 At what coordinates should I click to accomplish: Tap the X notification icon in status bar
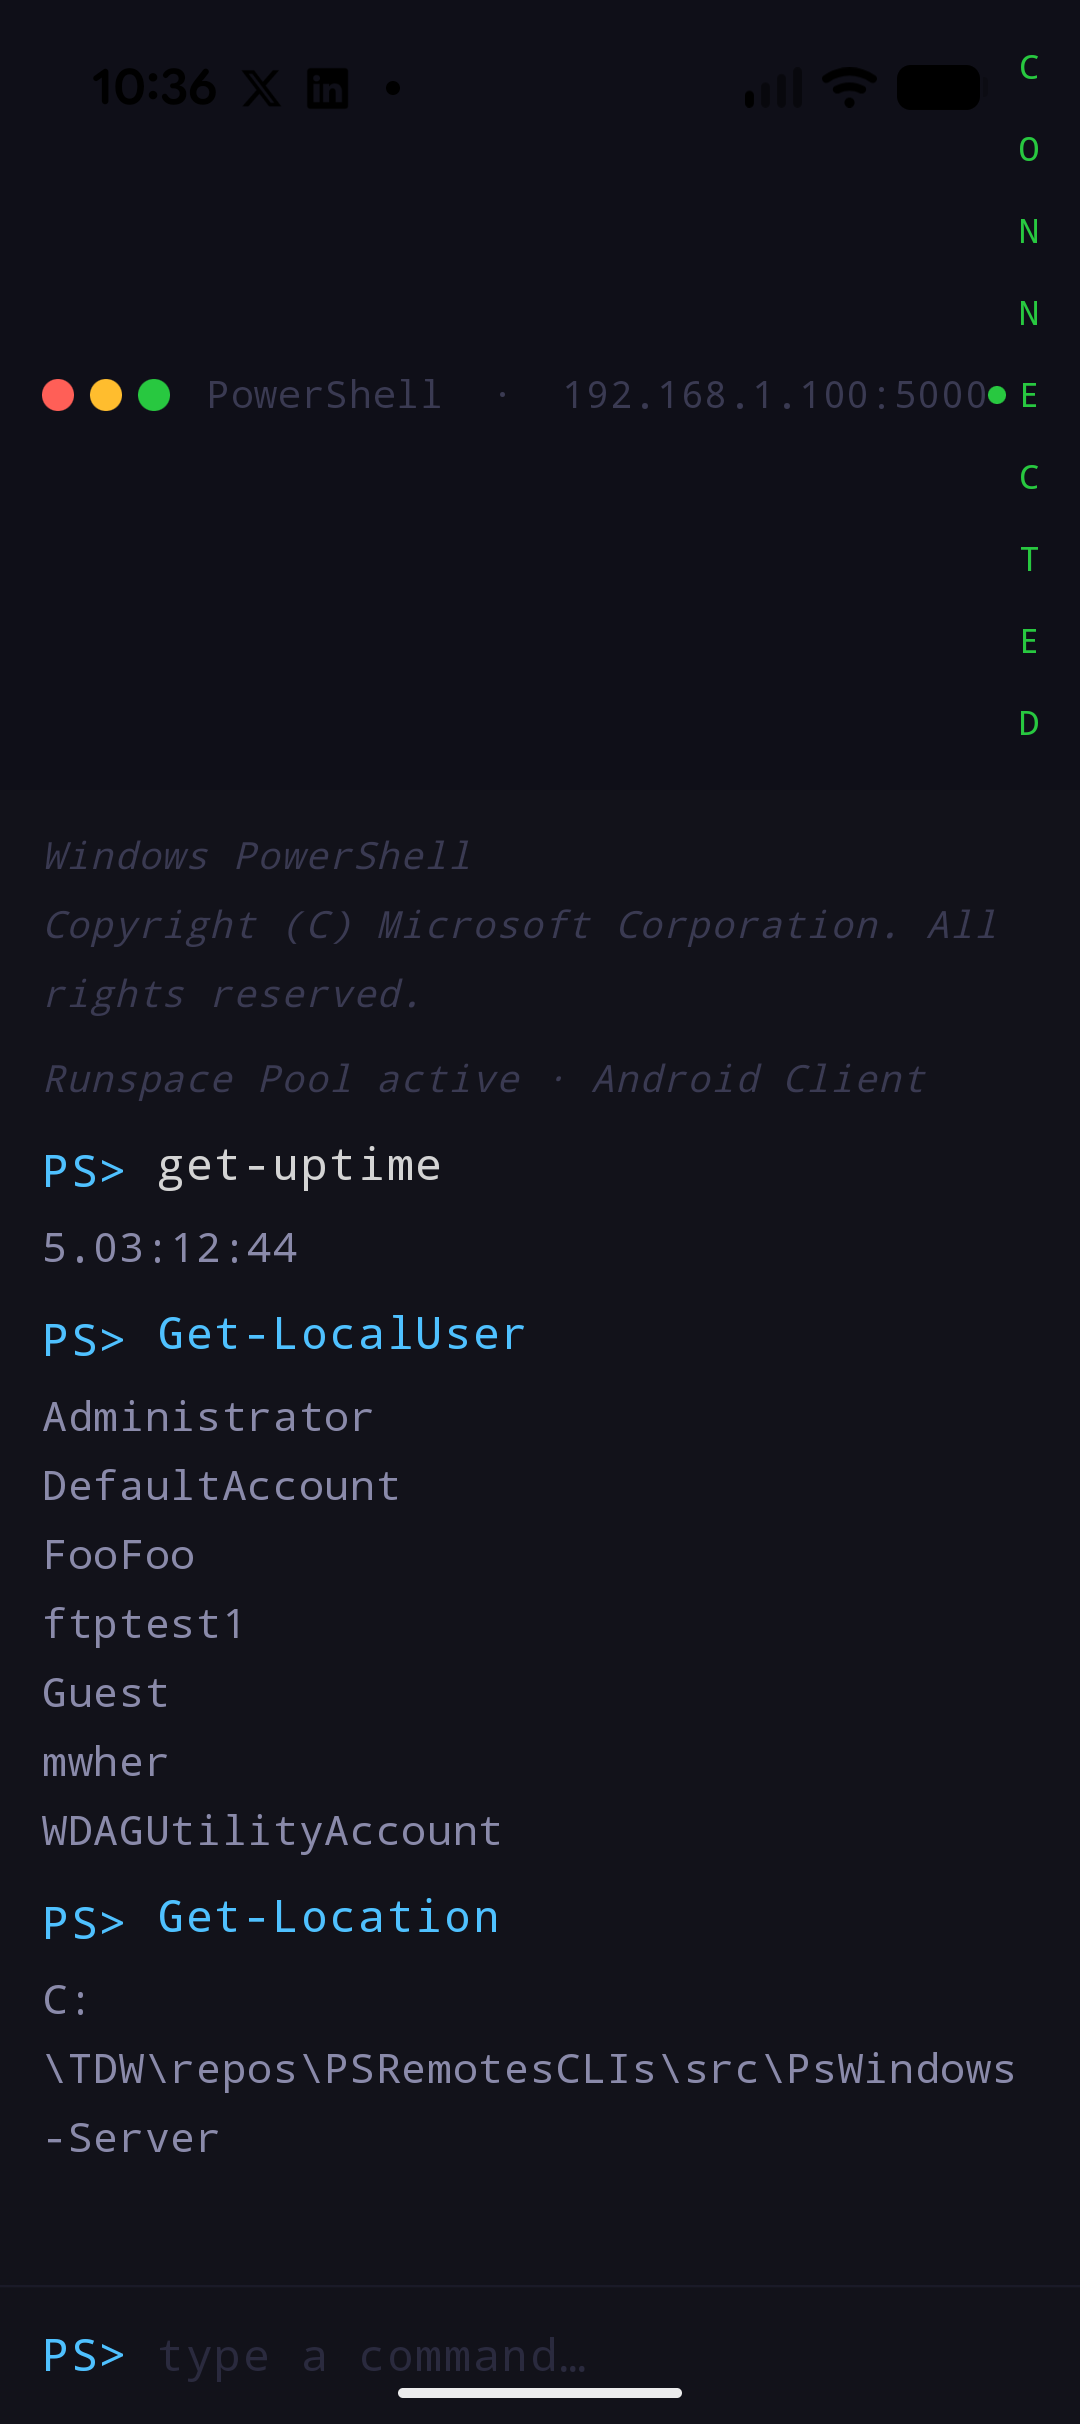pos(262,88)
